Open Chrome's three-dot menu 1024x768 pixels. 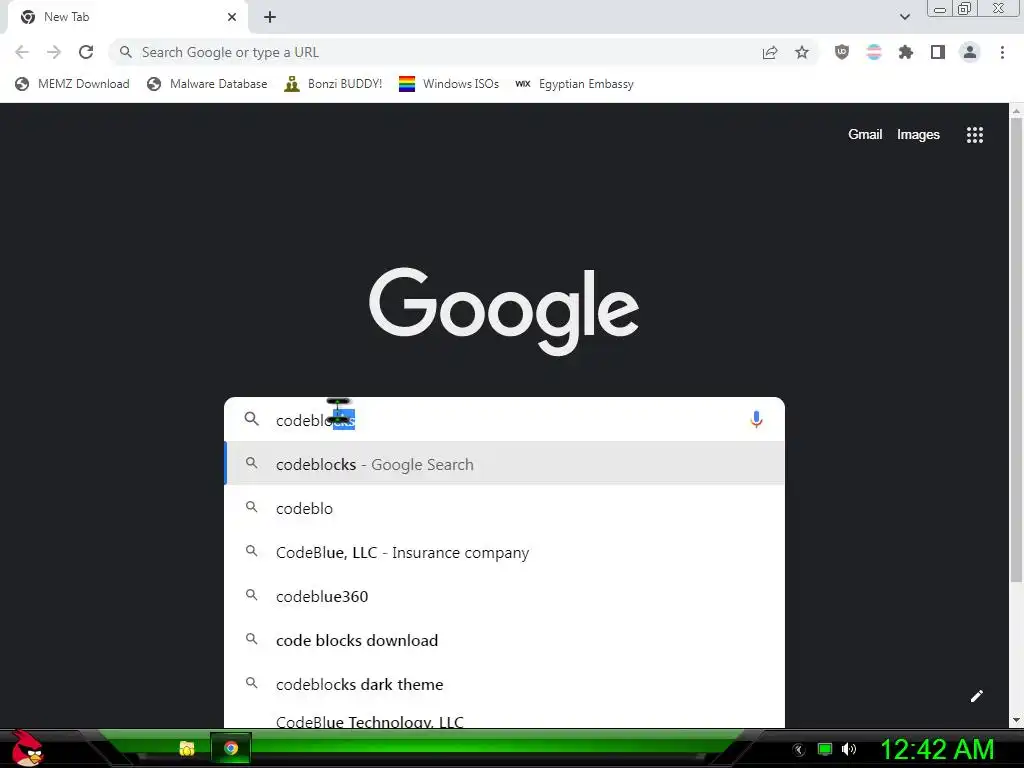tap(1002, 52)
